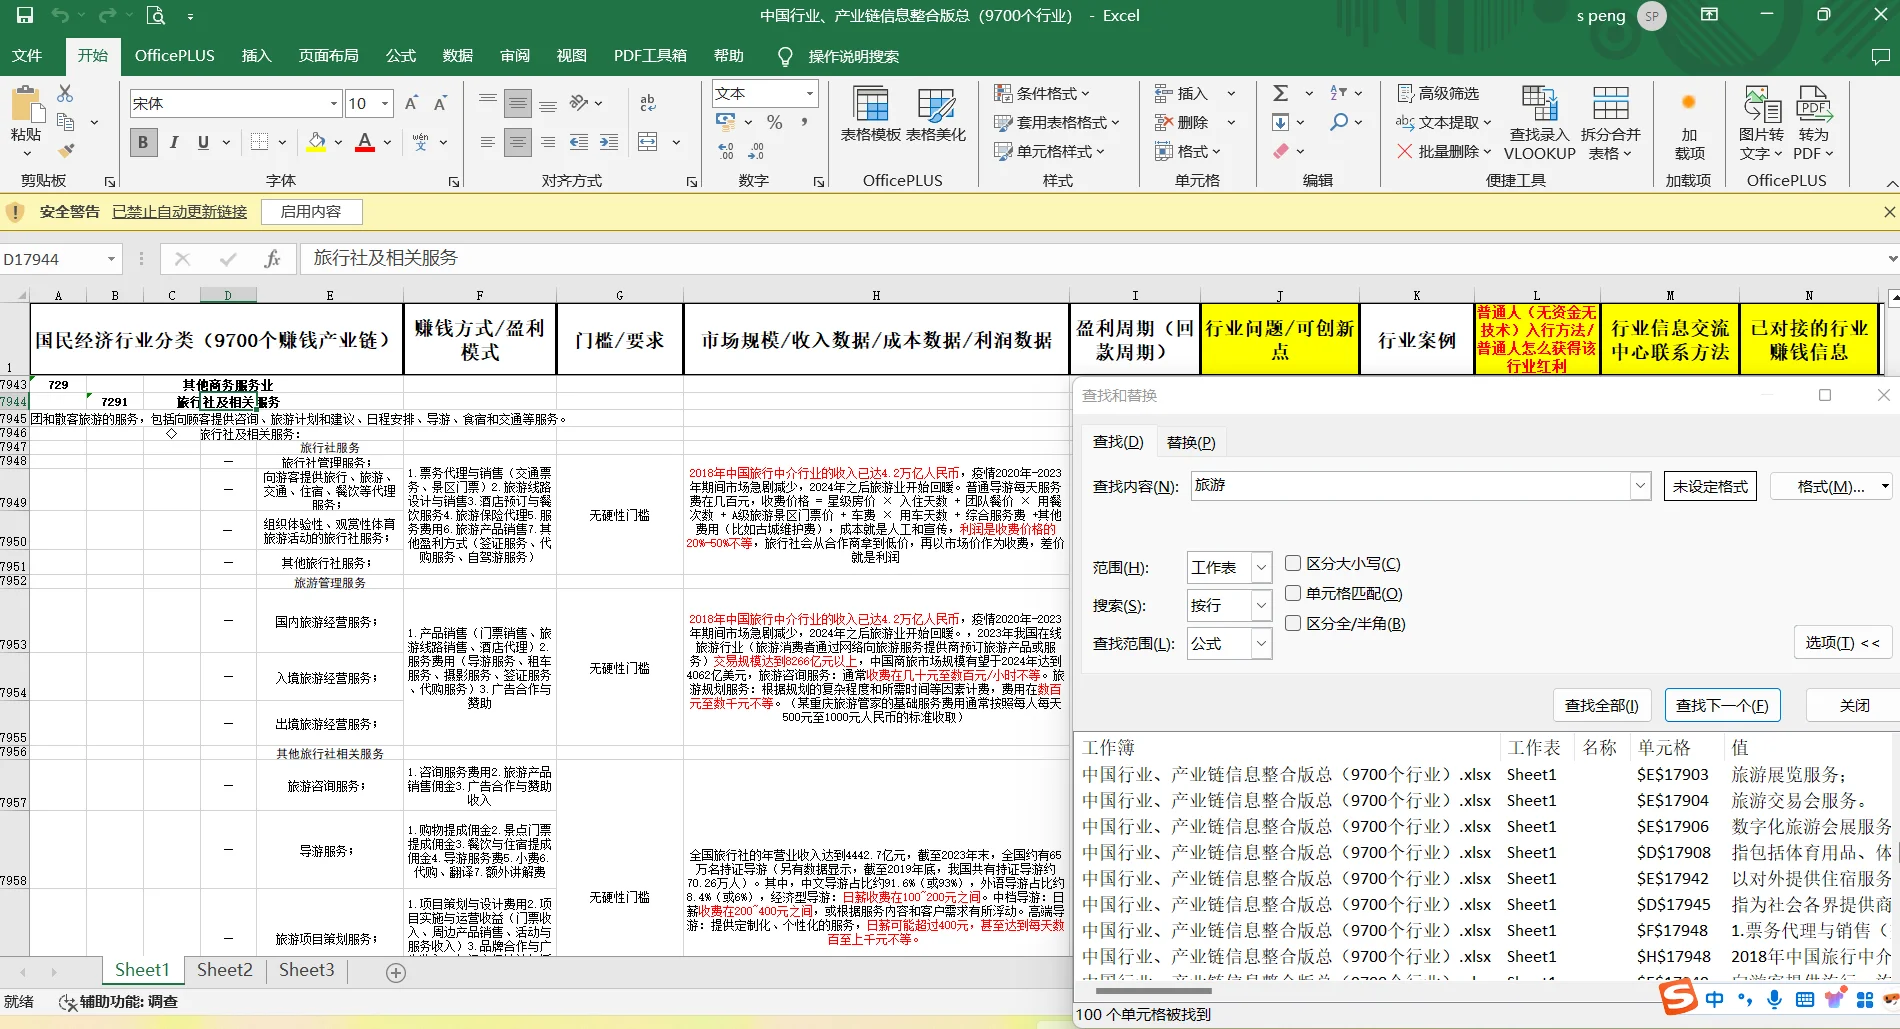The image size is (1900, 1029).
Task: Toggle Italic formatting
Action: tap(173, 142)
